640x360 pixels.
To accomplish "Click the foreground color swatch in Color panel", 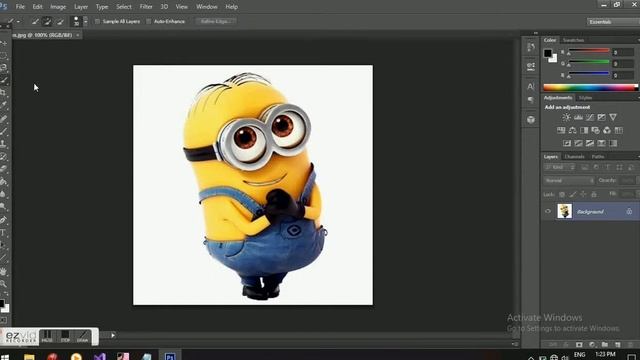I will [547, 53].
